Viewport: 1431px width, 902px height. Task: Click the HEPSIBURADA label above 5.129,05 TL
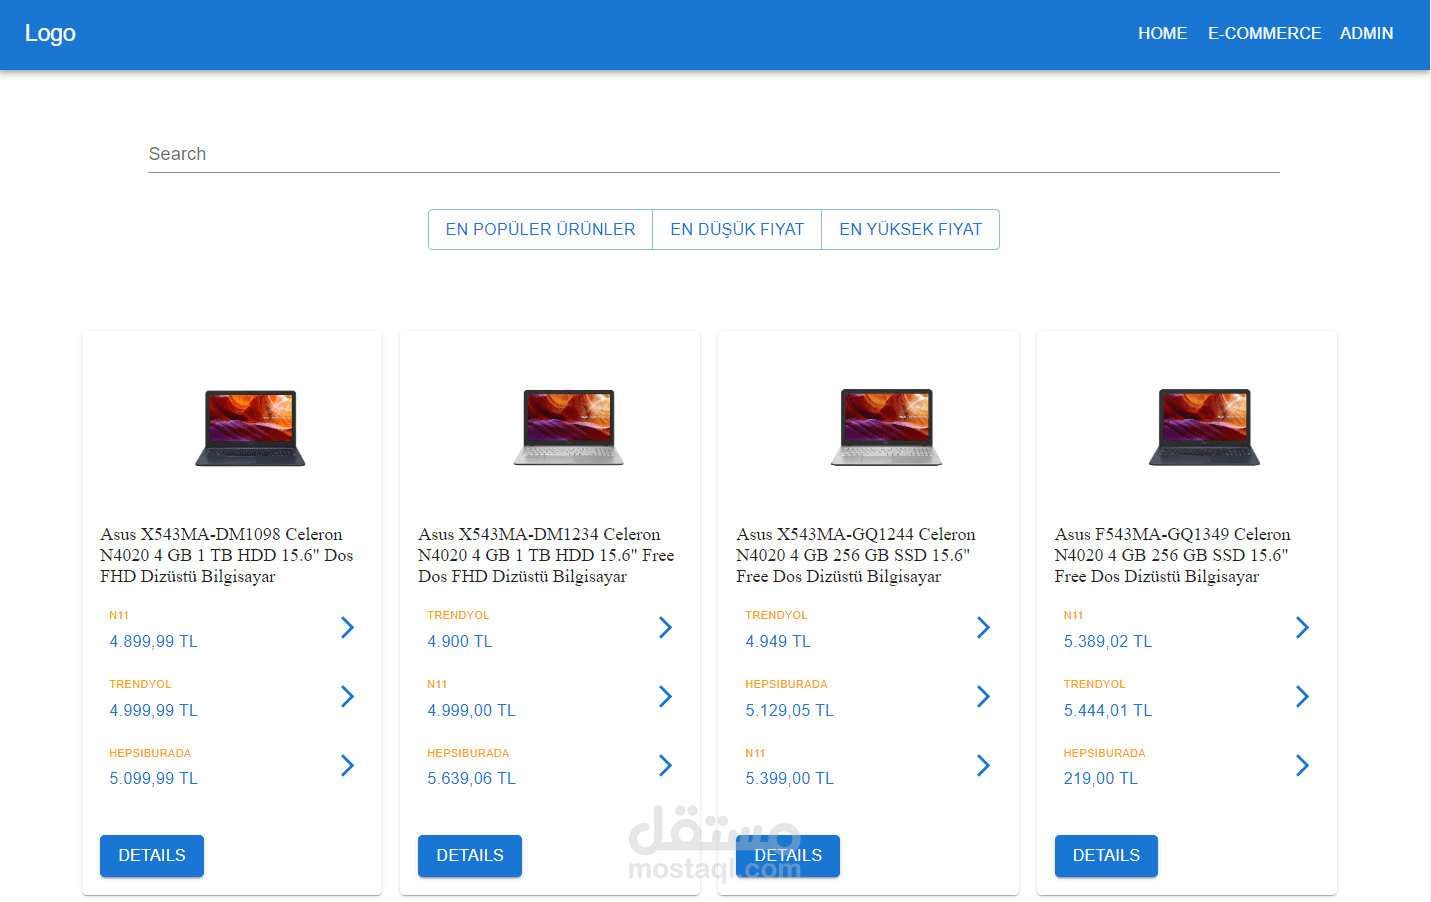point(786,685)
